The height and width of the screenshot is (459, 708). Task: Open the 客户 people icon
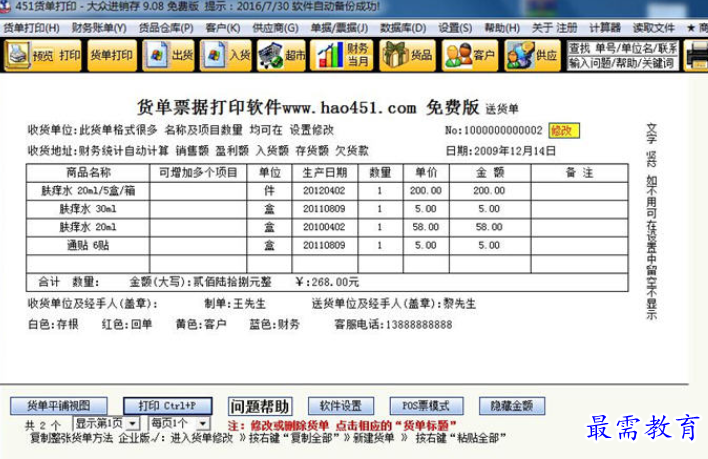[470, 56]
